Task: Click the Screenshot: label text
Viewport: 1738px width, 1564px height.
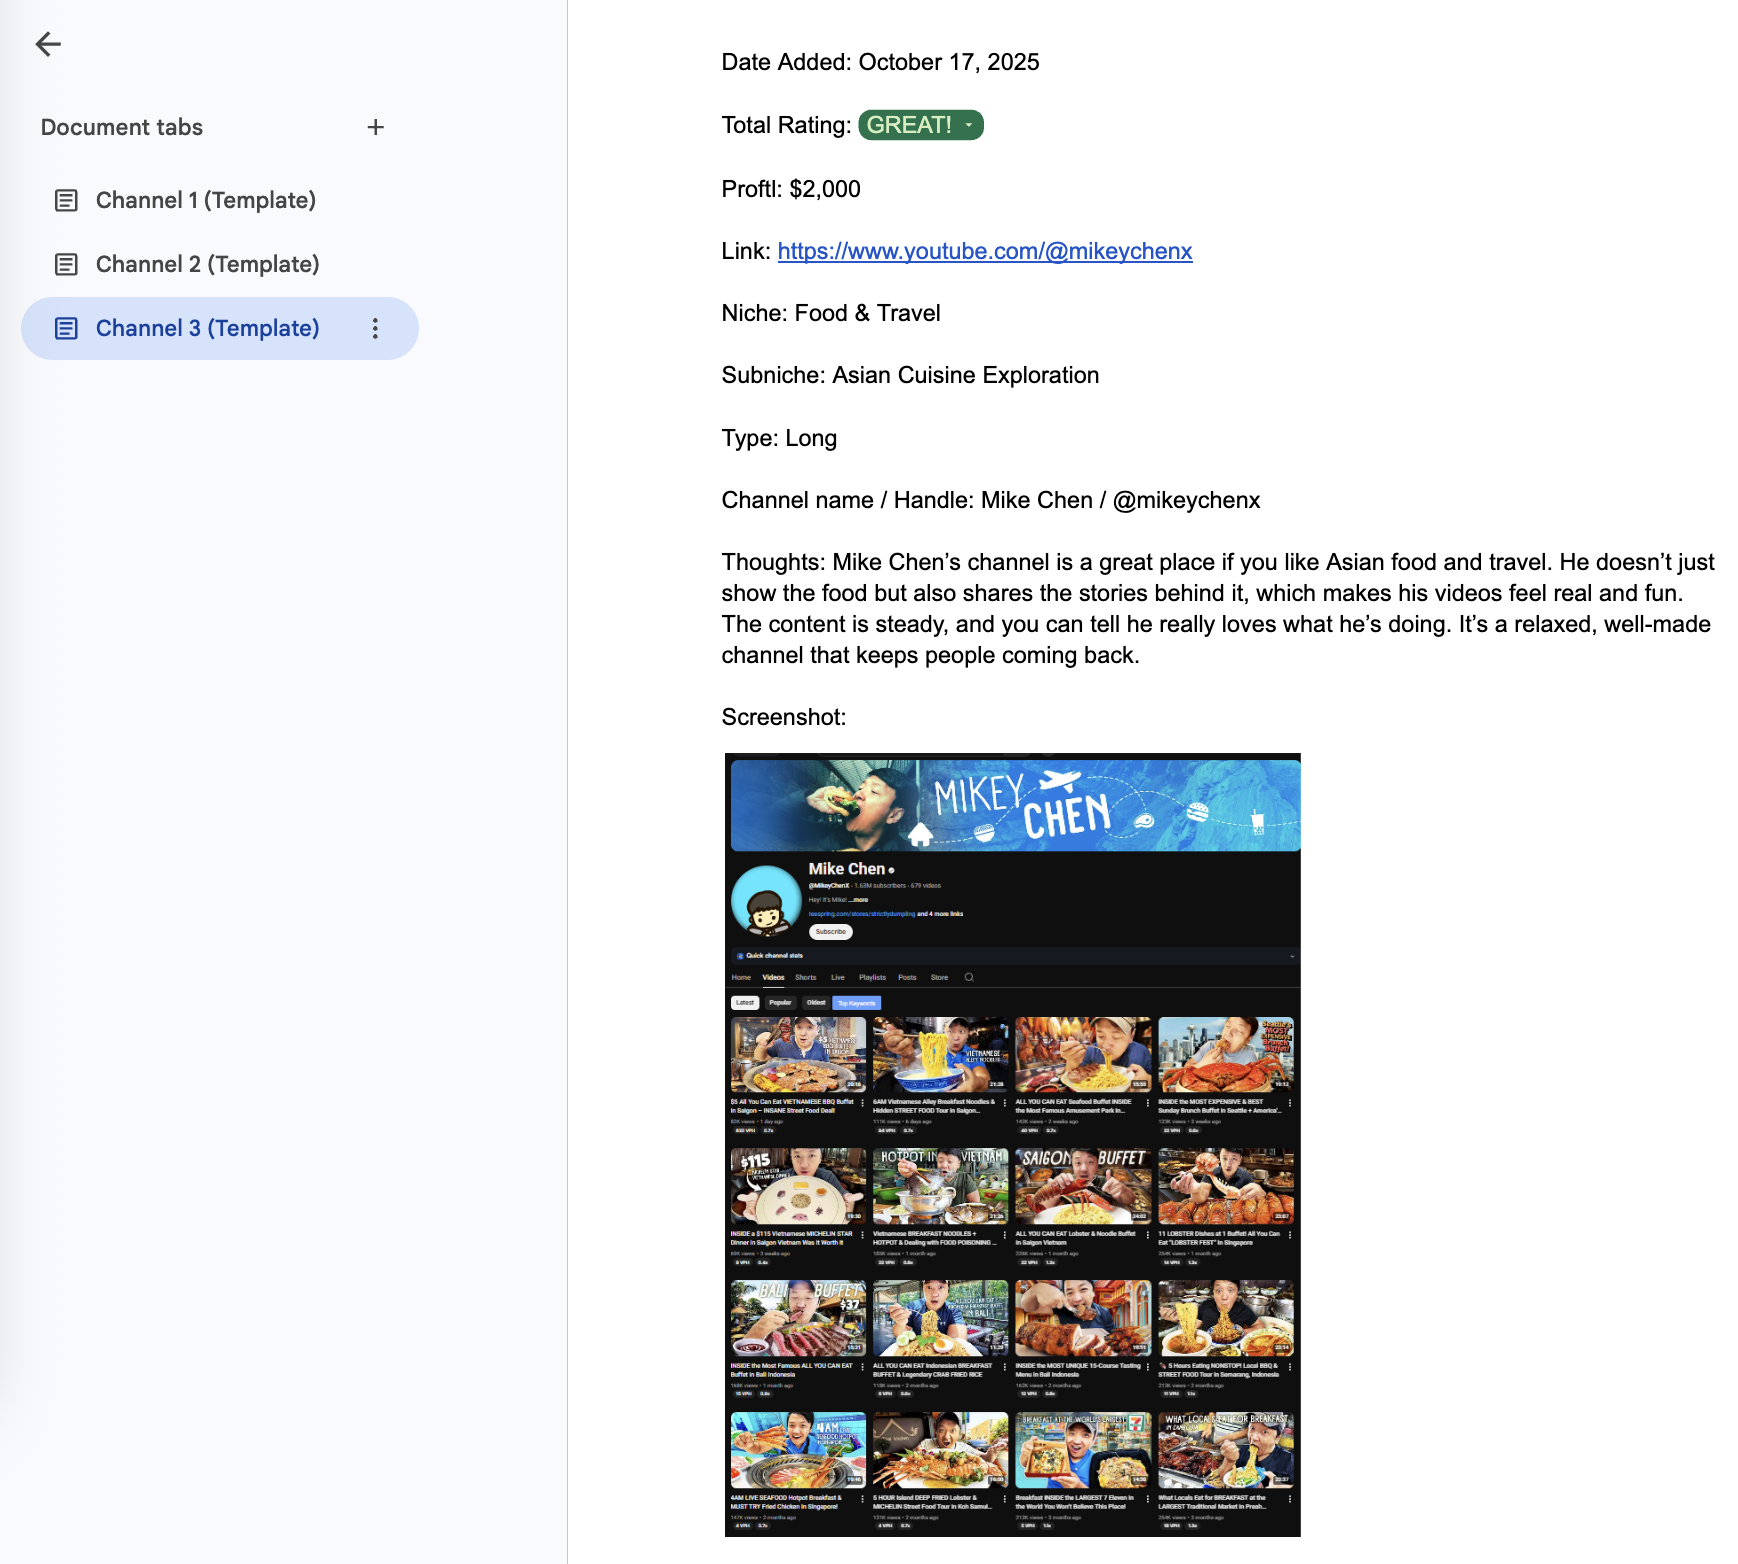Action: click(784, 717)
